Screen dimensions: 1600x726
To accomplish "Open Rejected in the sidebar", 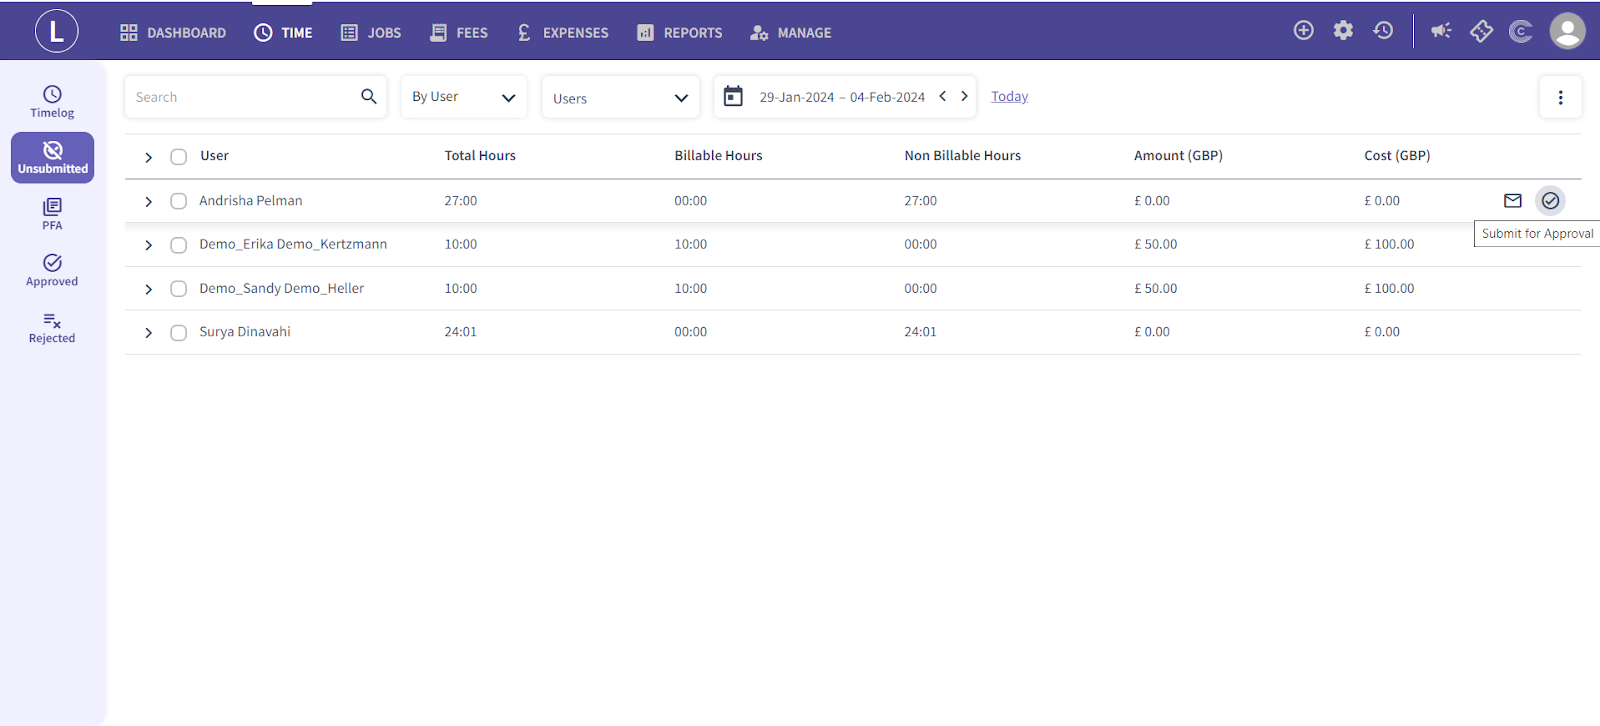I will 52,327.
